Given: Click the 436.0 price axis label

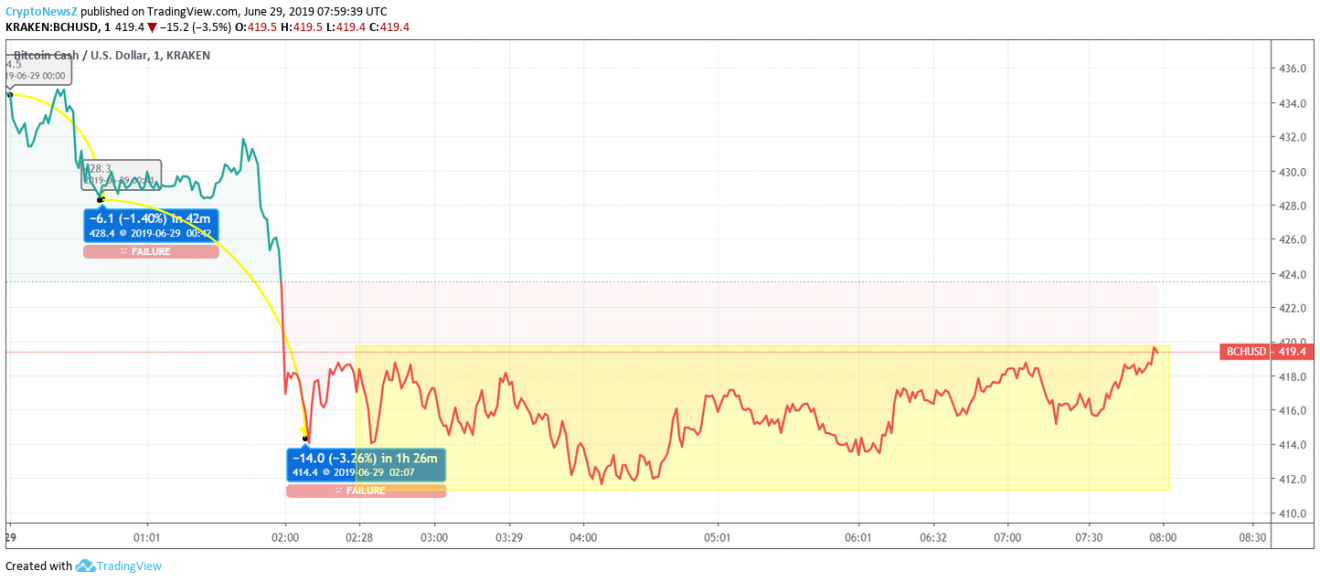Looking at the screenshot, I should tap(1294, 69).
